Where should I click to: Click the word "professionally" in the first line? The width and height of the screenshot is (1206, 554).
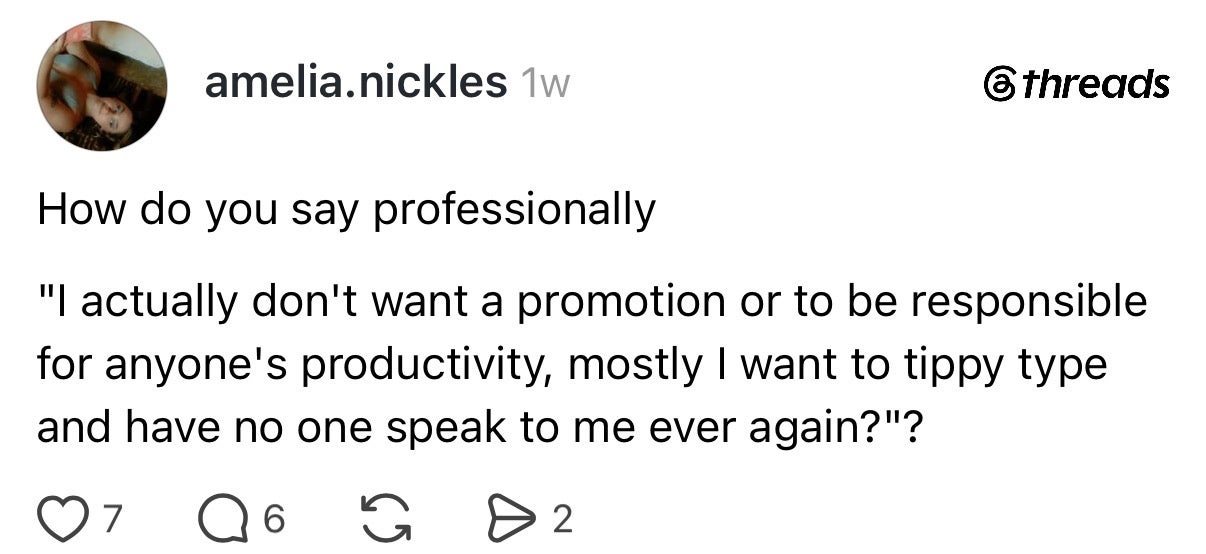[515, 212]
